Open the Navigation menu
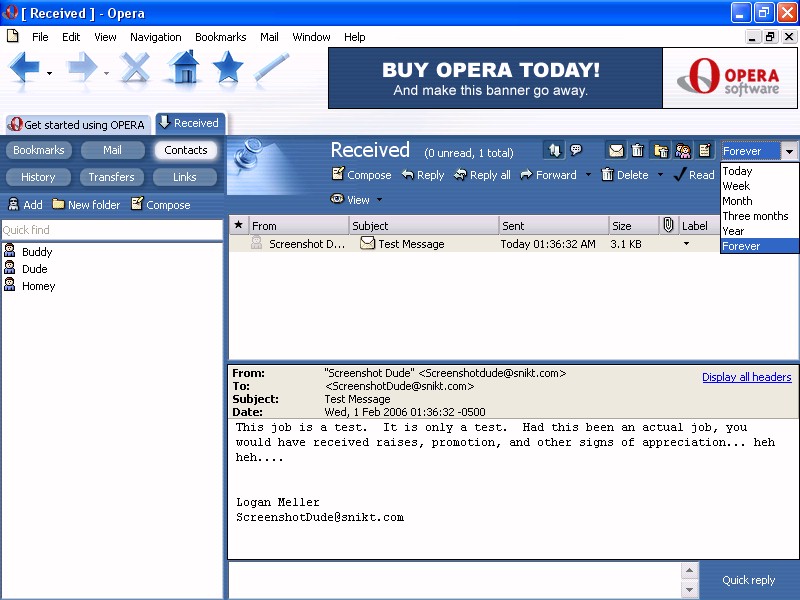 click(x=155, y=37)
